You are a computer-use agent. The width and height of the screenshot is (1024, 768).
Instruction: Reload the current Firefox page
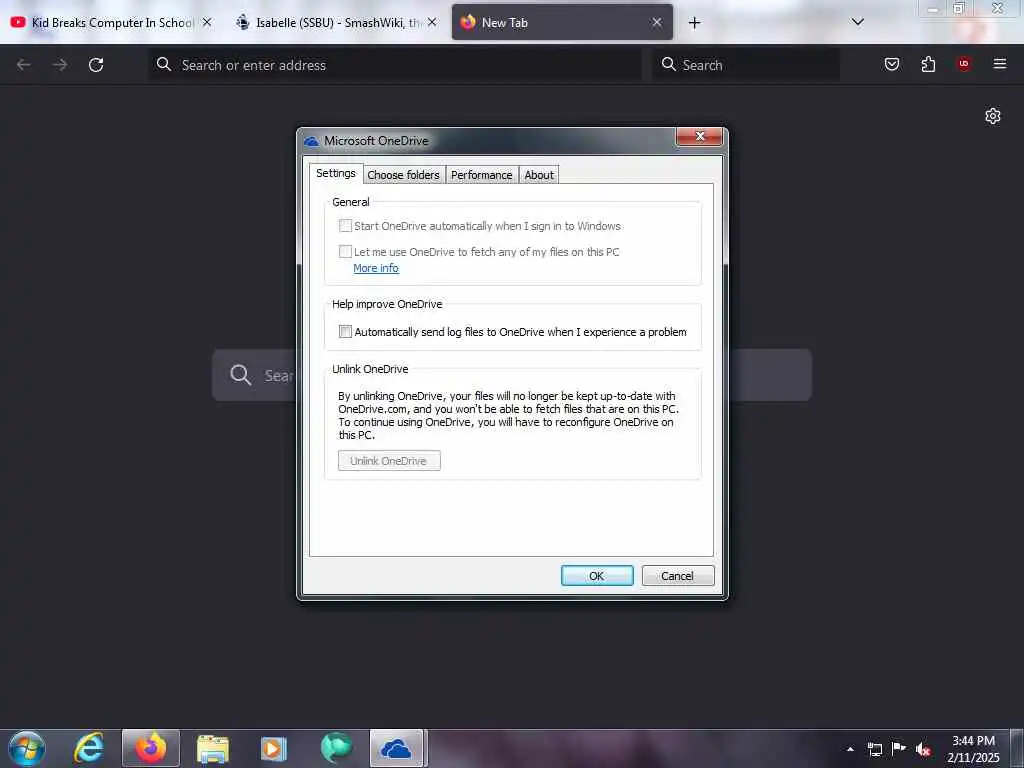tap(96, 65)
